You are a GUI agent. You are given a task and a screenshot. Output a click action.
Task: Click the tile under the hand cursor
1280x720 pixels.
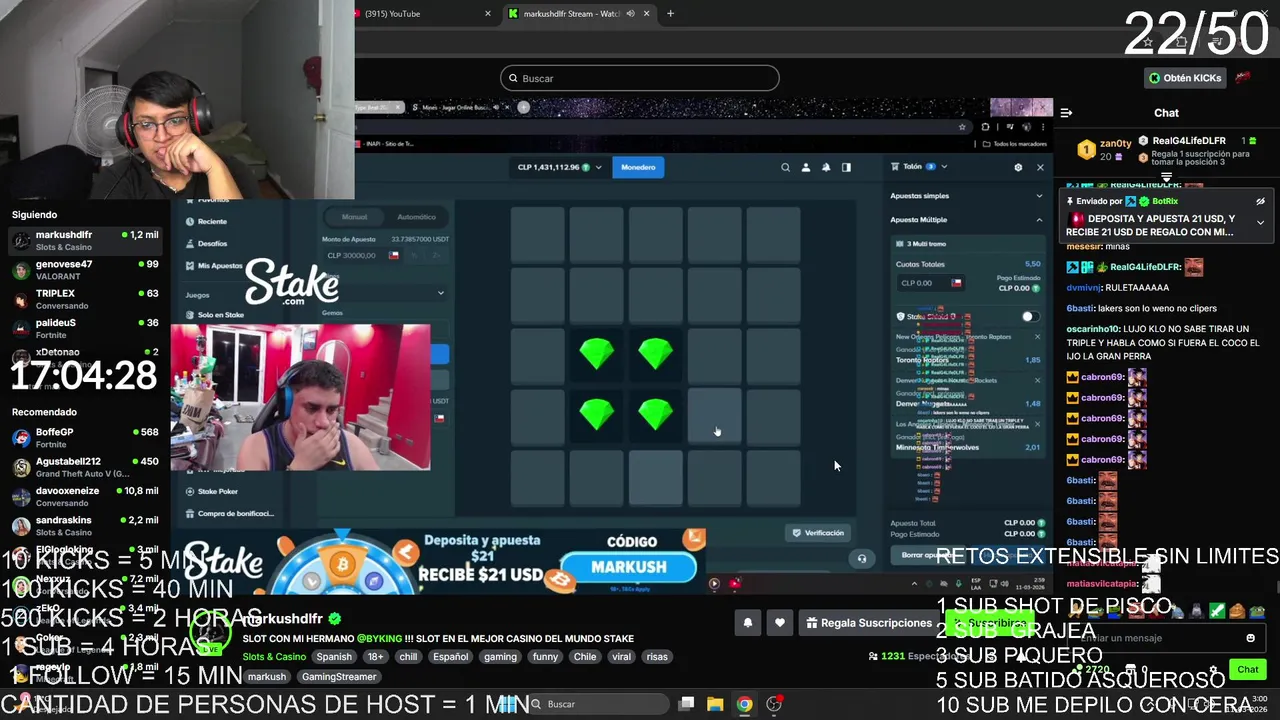tap(715, 415)
